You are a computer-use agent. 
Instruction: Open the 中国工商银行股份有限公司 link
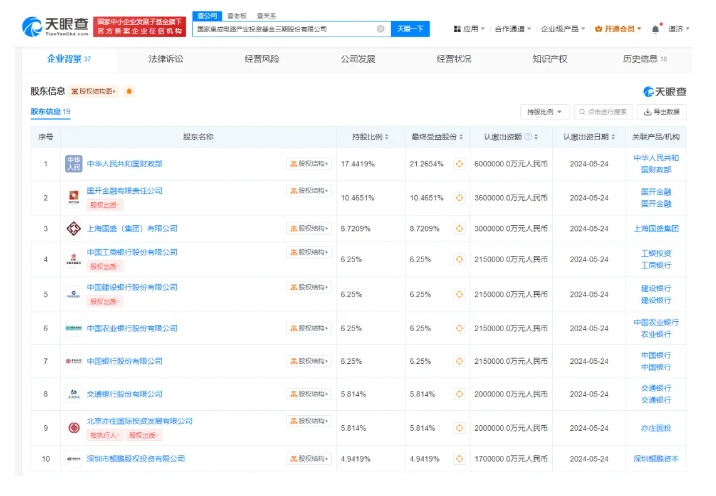132,252
